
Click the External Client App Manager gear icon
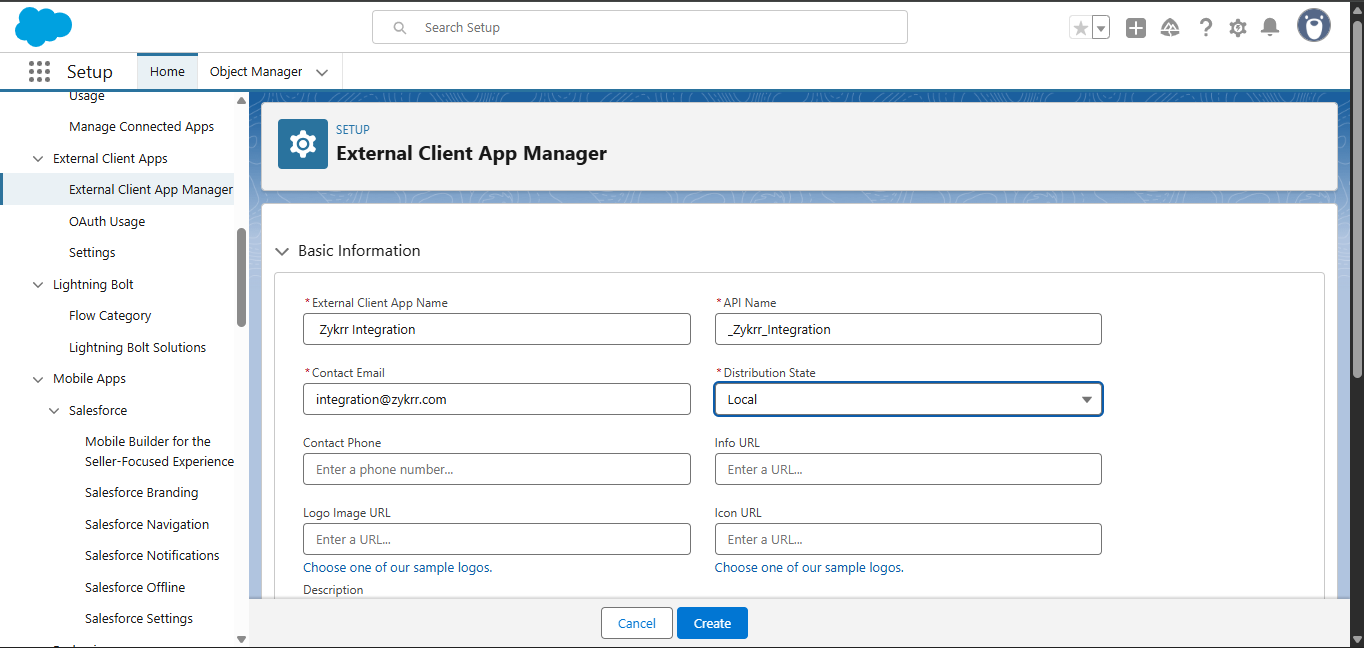[x=303, y=144]
